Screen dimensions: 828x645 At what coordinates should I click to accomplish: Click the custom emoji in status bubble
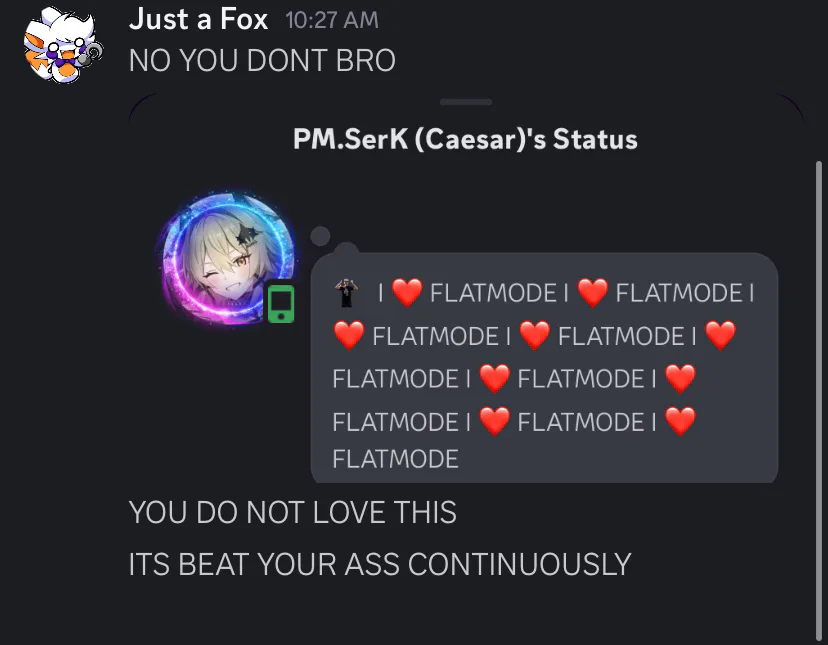click(346, 293)
